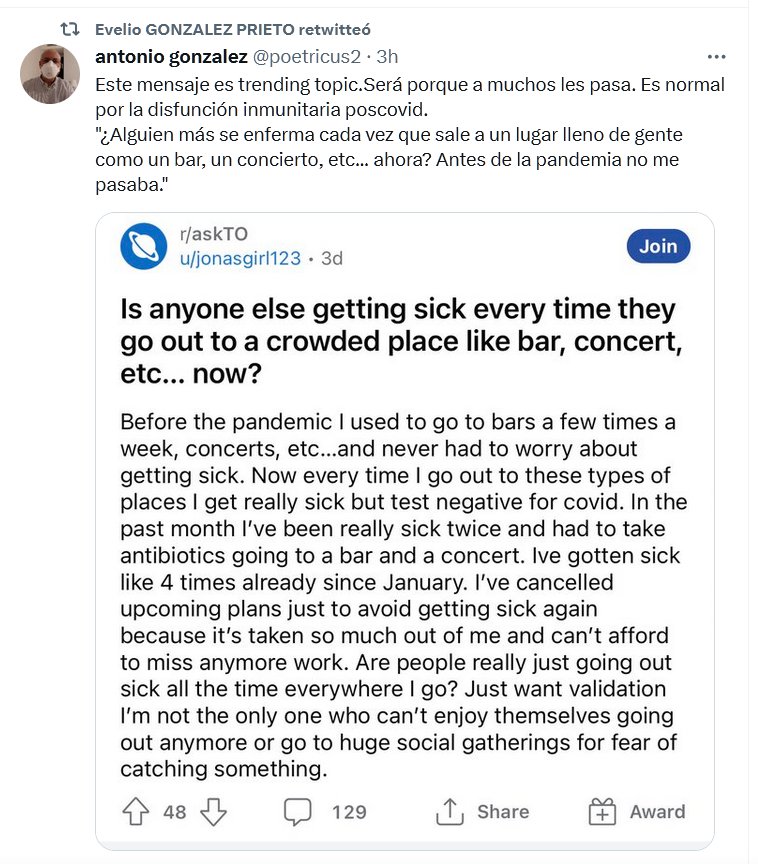Open antonio gonzalez's profile avatar

coord(49,73)
